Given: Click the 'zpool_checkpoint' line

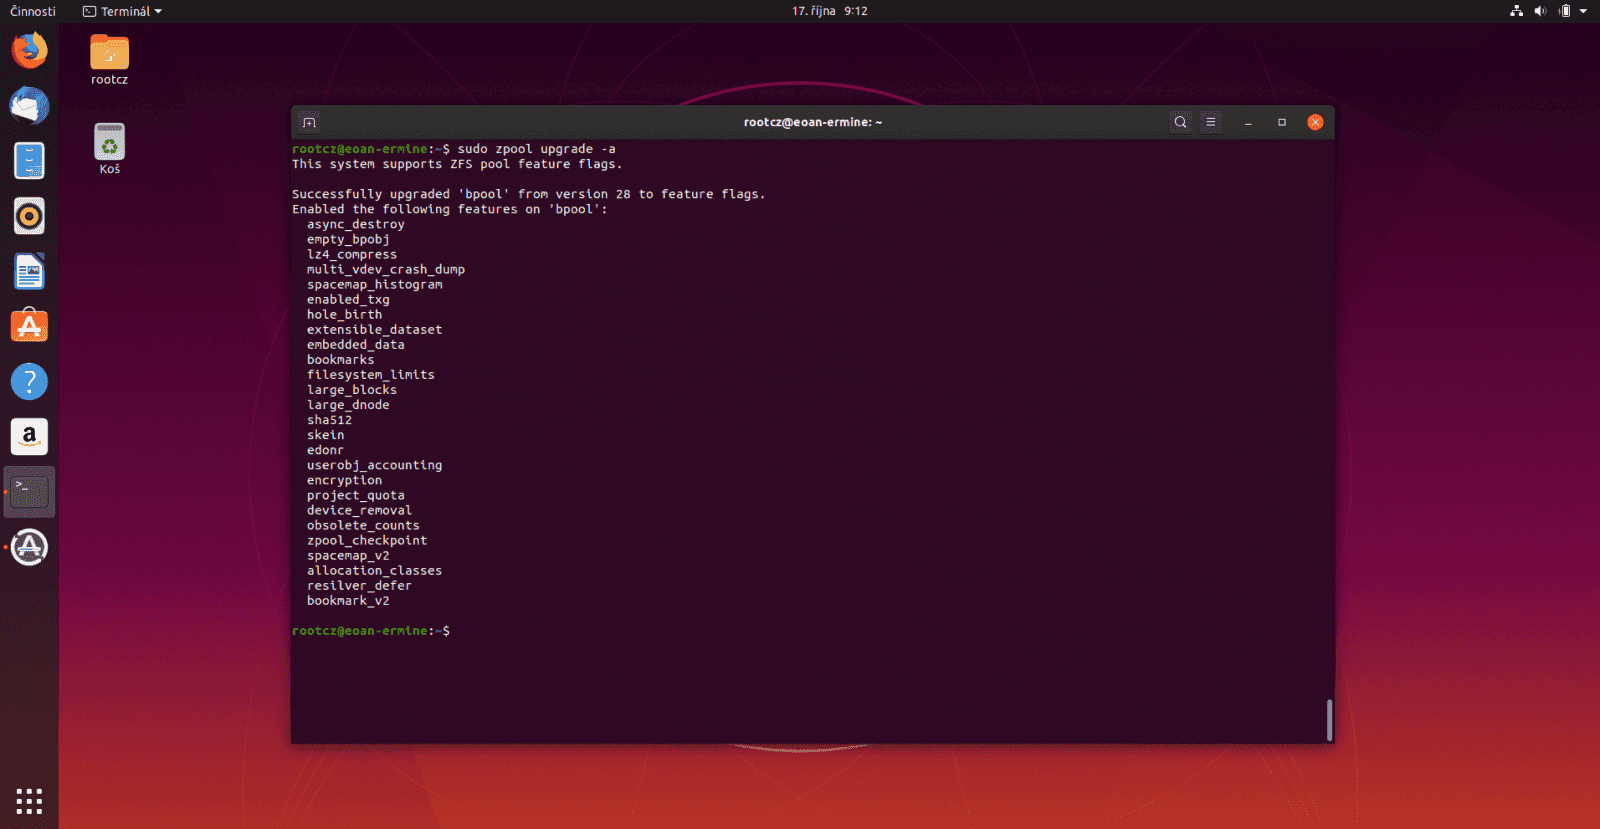Looking at the screenshot, I should tap(367, 540).
